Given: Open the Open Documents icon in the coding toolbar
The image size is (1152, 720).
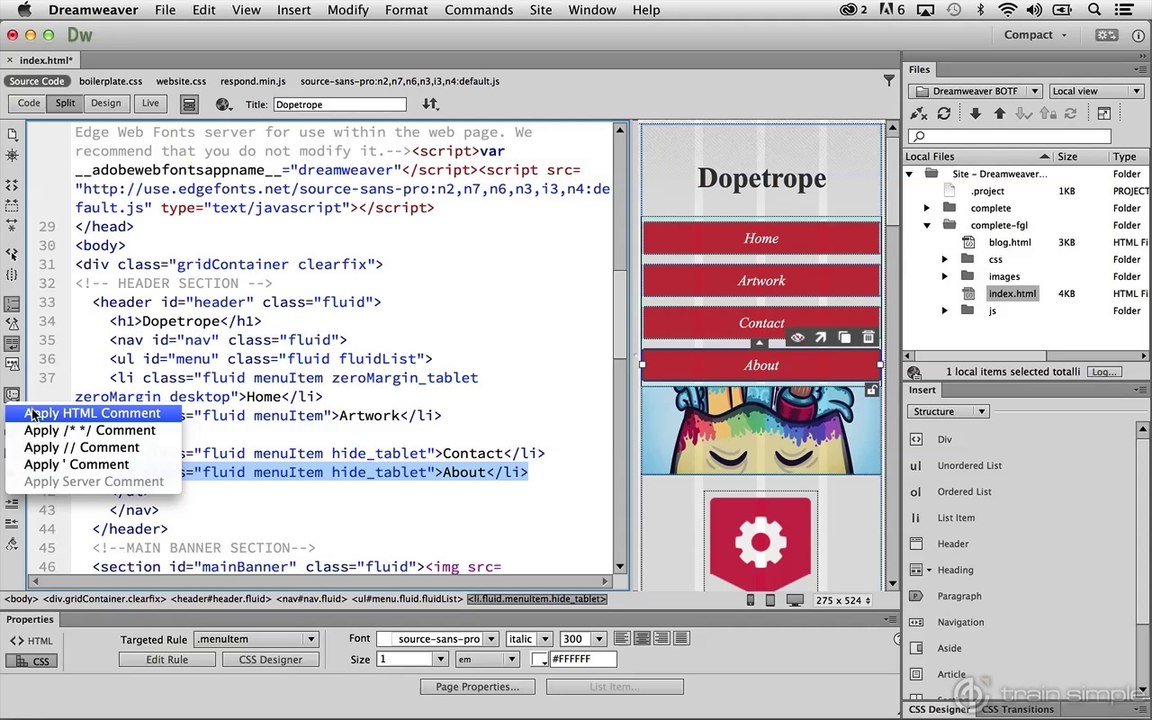Looking at the screenshot, I should (x=12, y=134).
